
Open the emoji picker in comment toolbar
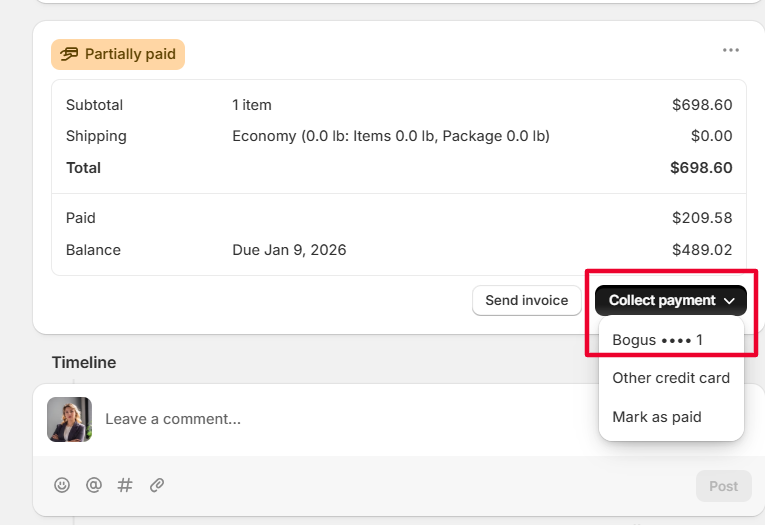pyautogui.click(x=62, y=485)
